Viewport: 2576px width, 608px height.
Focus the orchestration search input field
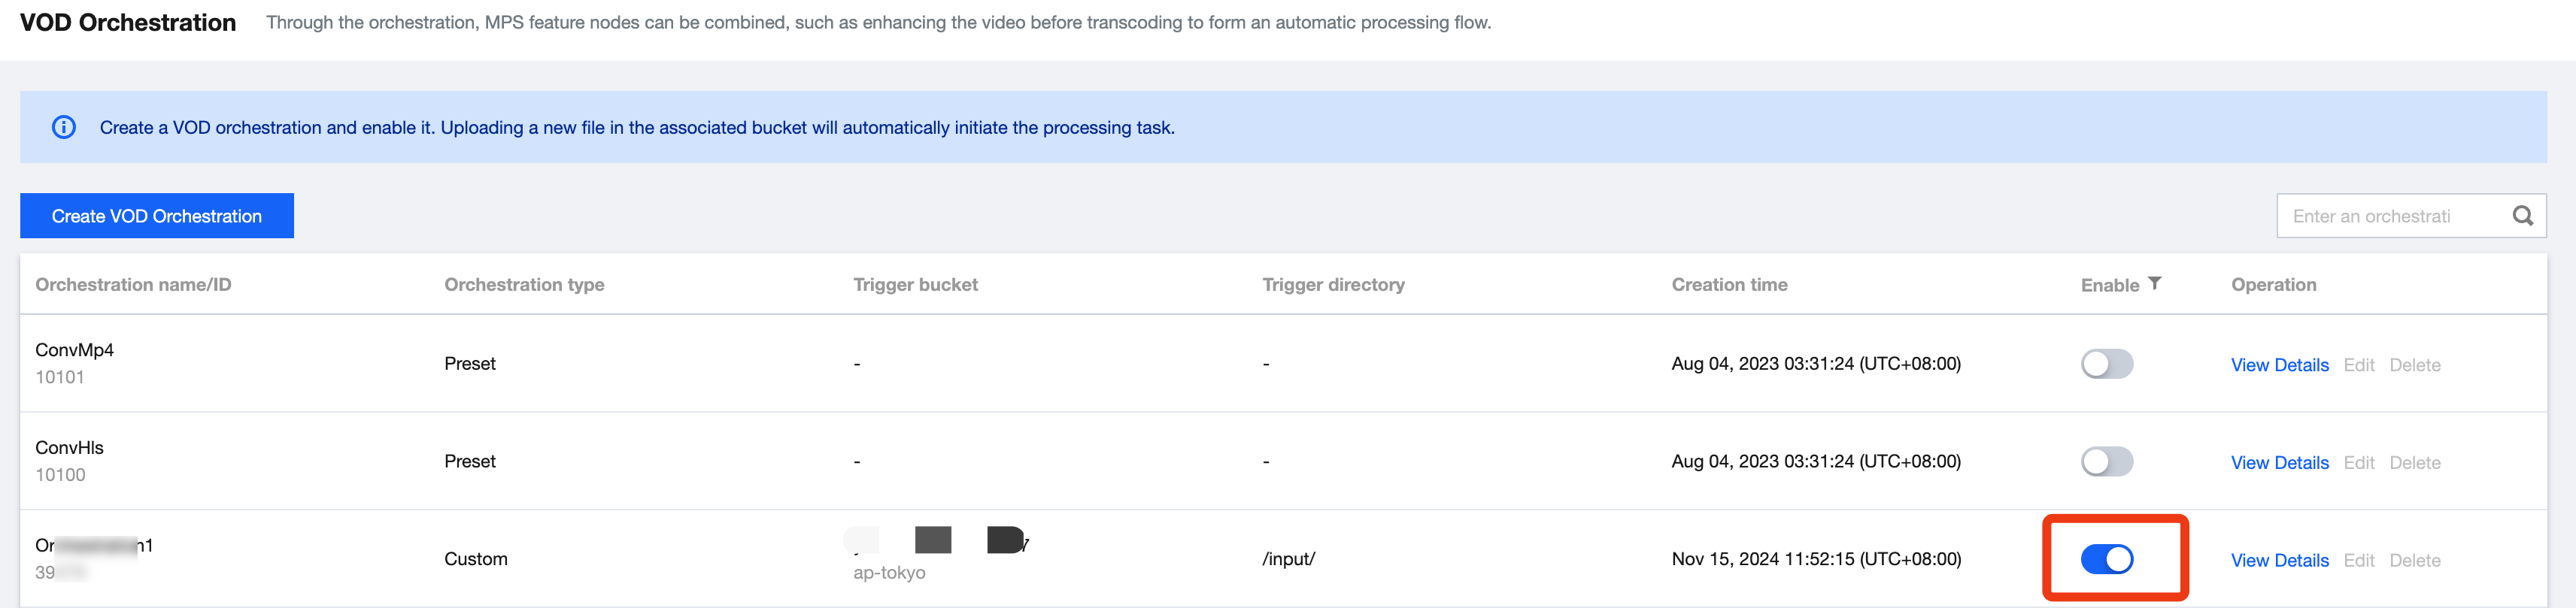2390,216
